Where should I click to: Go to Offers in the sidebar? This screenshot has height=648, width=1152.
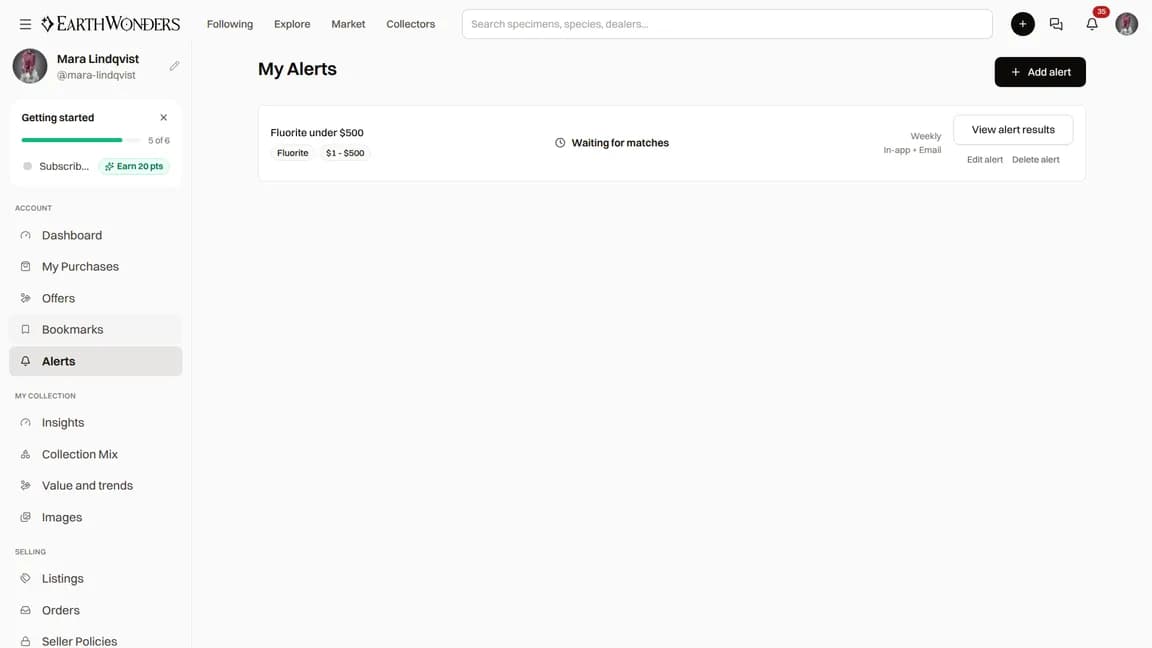[96, 298]
